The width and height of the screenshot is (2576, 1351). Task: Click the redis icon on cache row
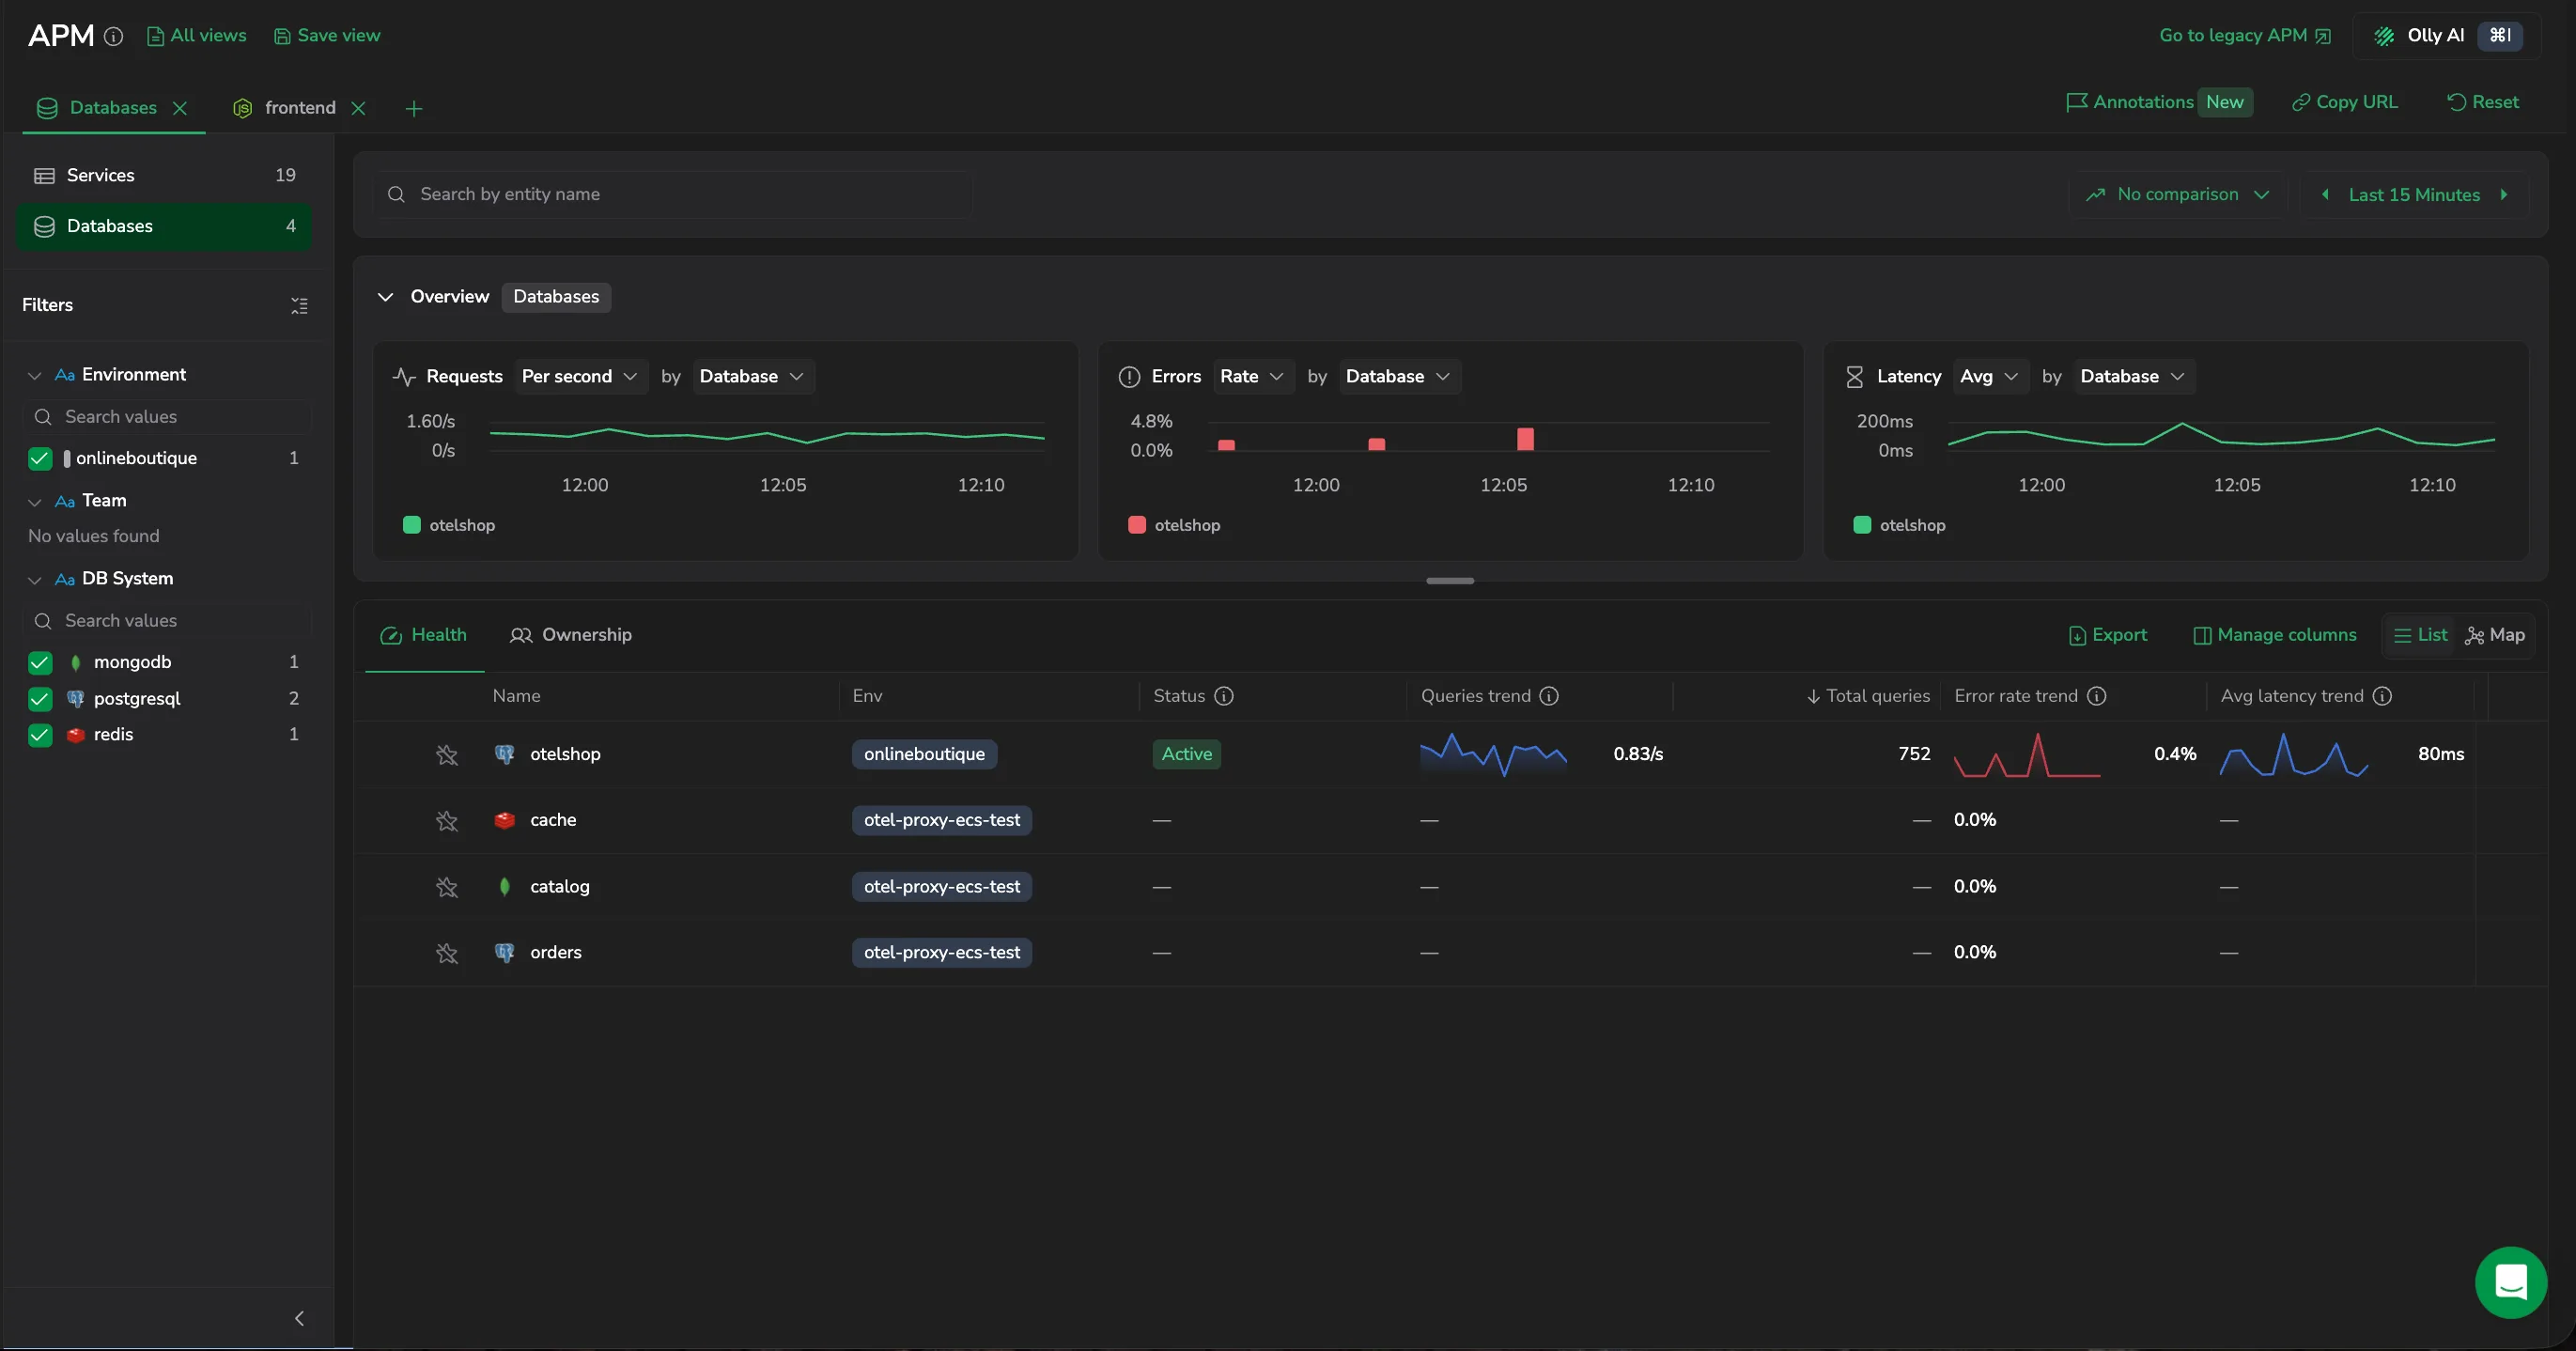pos(505,820)
